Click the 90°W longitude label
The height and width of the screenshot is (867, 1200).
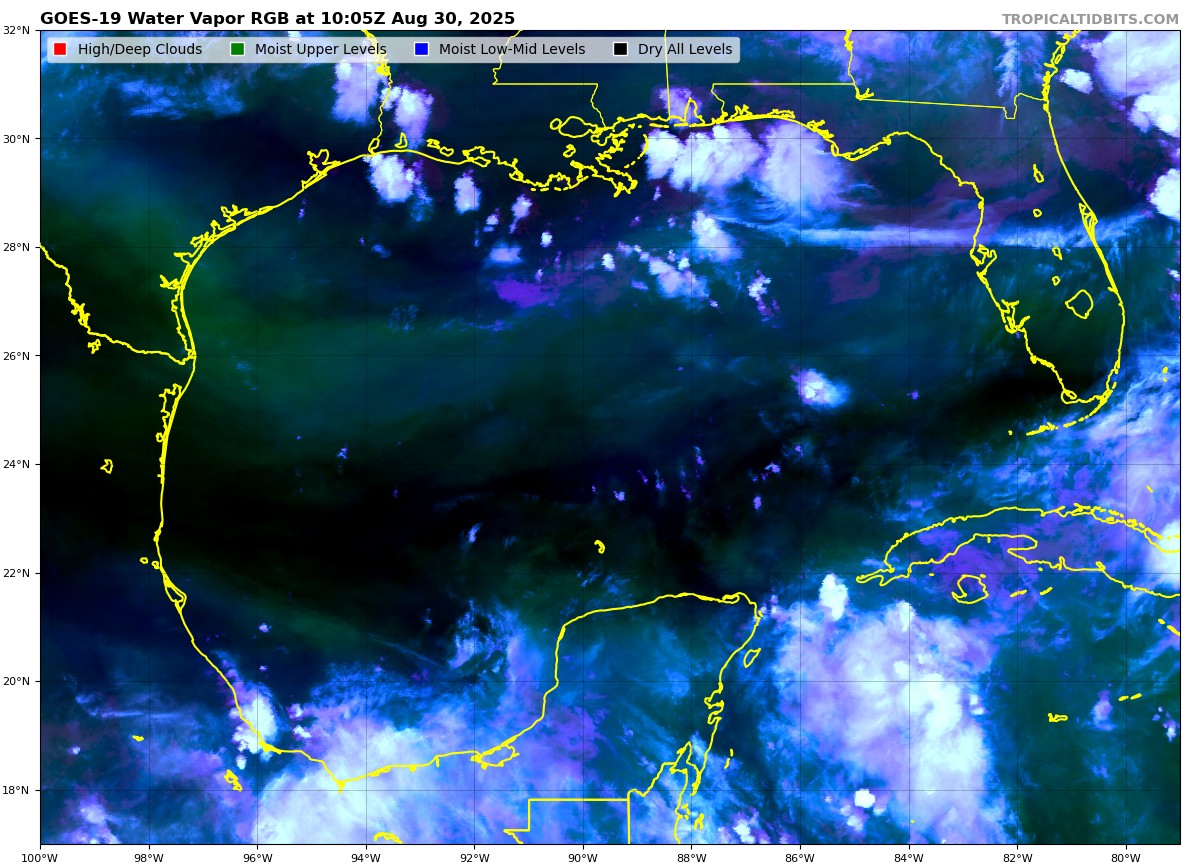coord(583,857)
